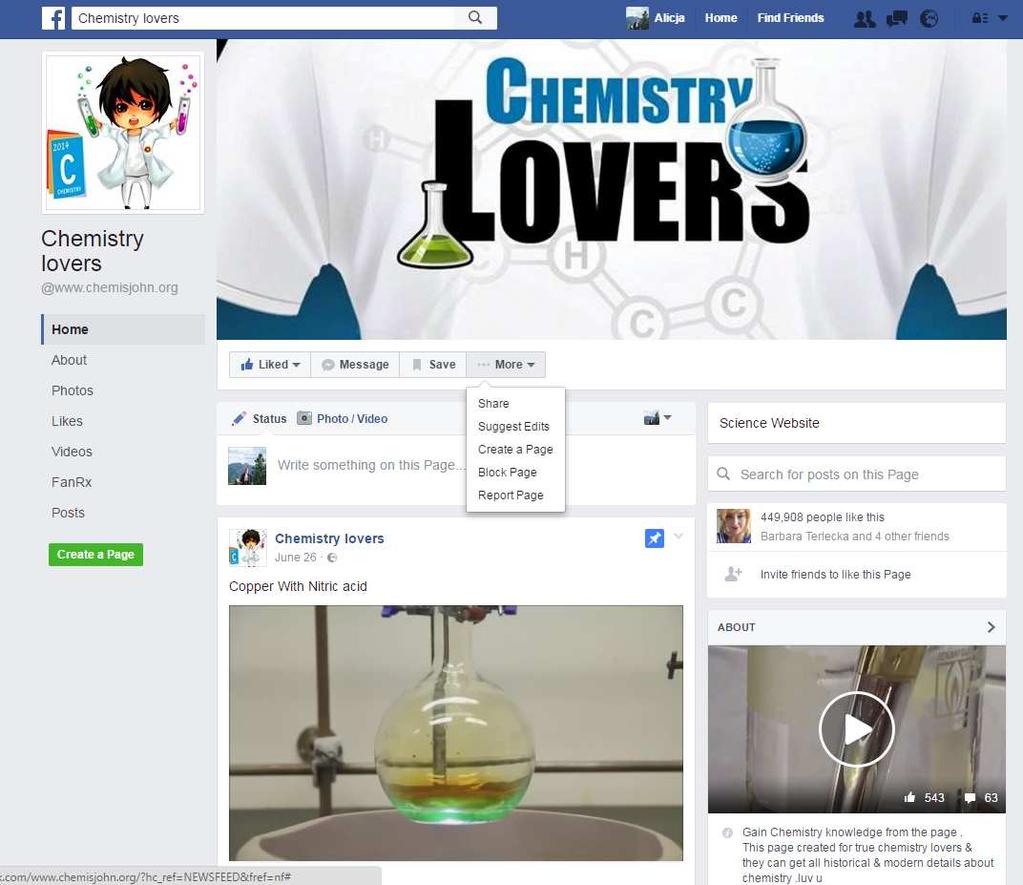Click the info icon beside page description
1023x885 pixels.
[x=727, y=833]
